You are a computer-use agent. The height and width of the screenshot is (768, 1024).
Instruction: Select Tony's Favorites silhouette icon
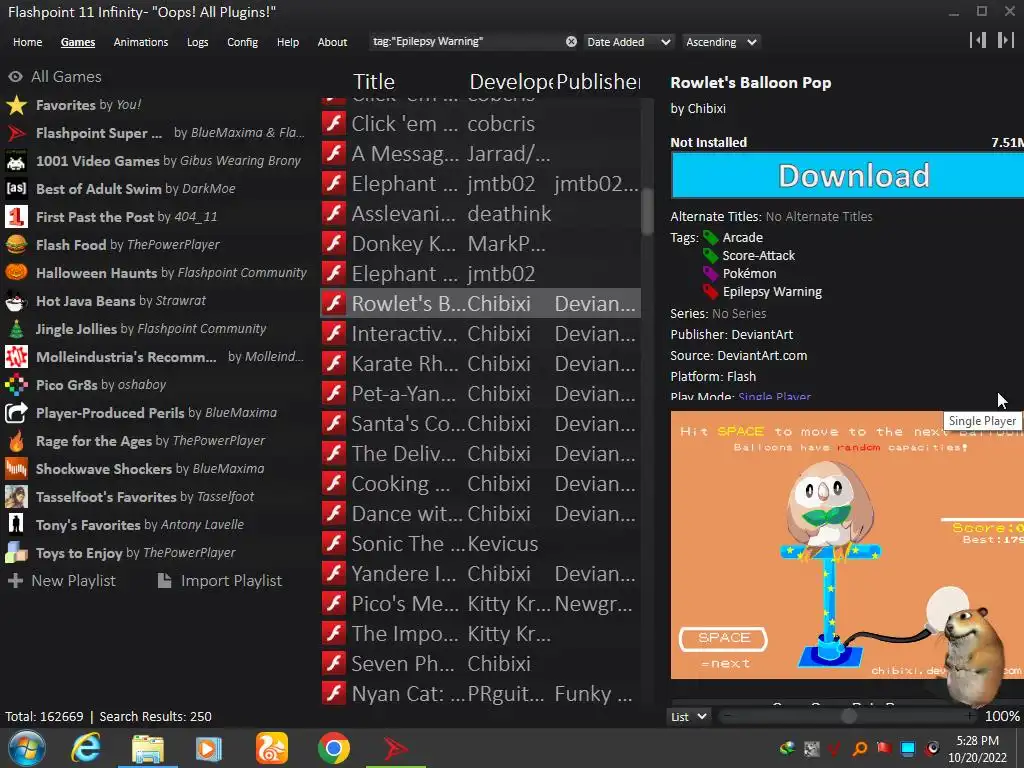[x=16, y=525]
